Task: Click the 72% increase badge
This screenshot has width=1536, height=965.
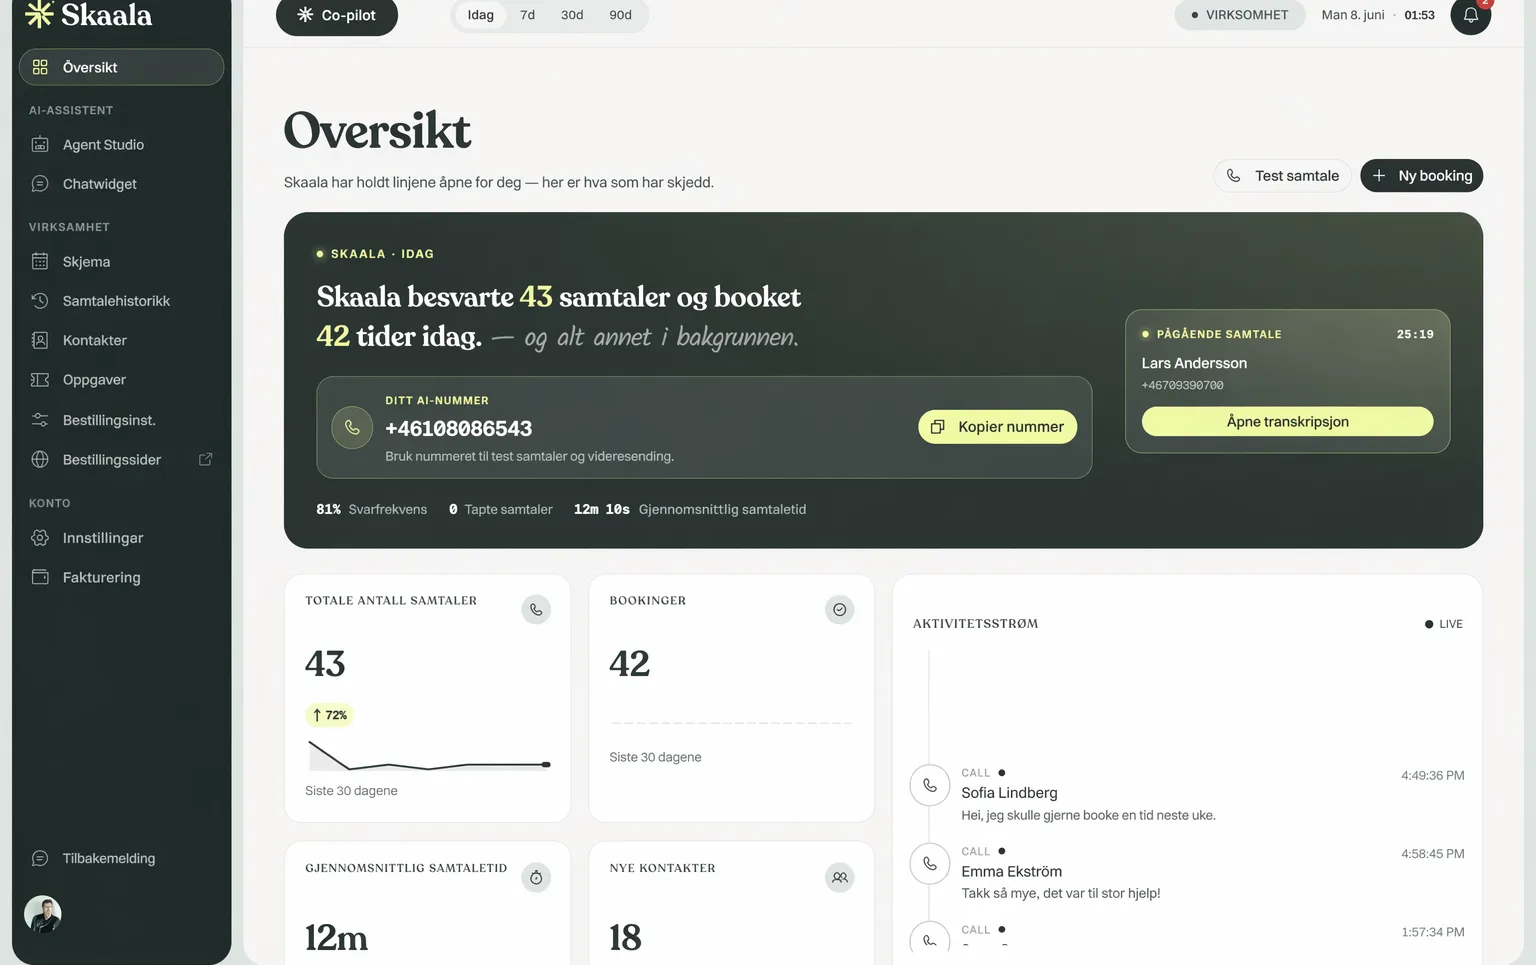Action: click(x=329, y=715)
